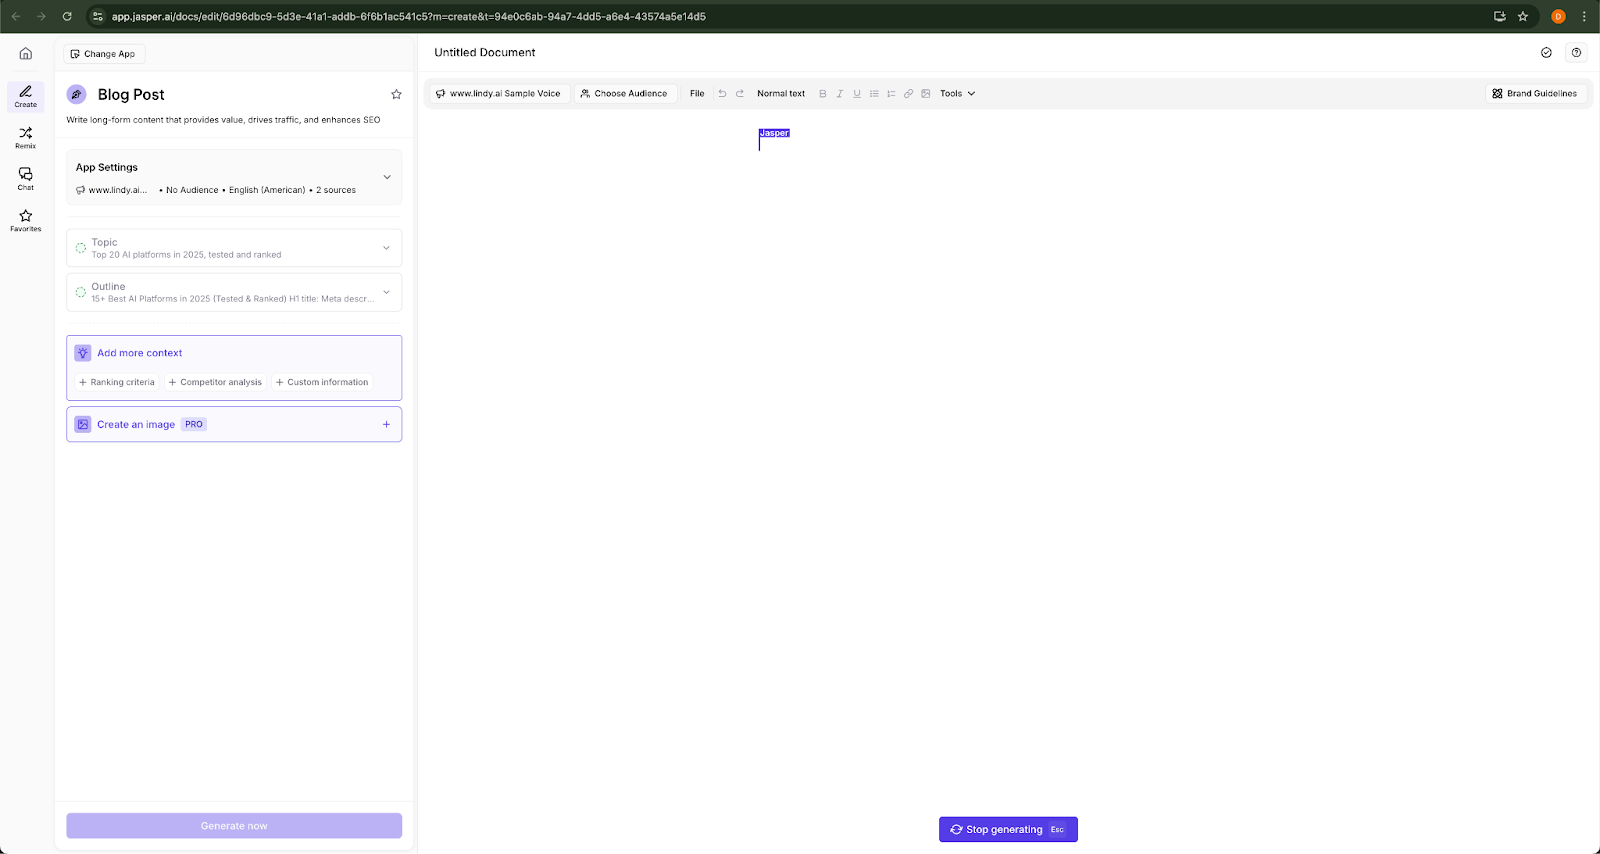
Task: Expand the Topic section
Action: pyautogui.click(x=386, y=248)
